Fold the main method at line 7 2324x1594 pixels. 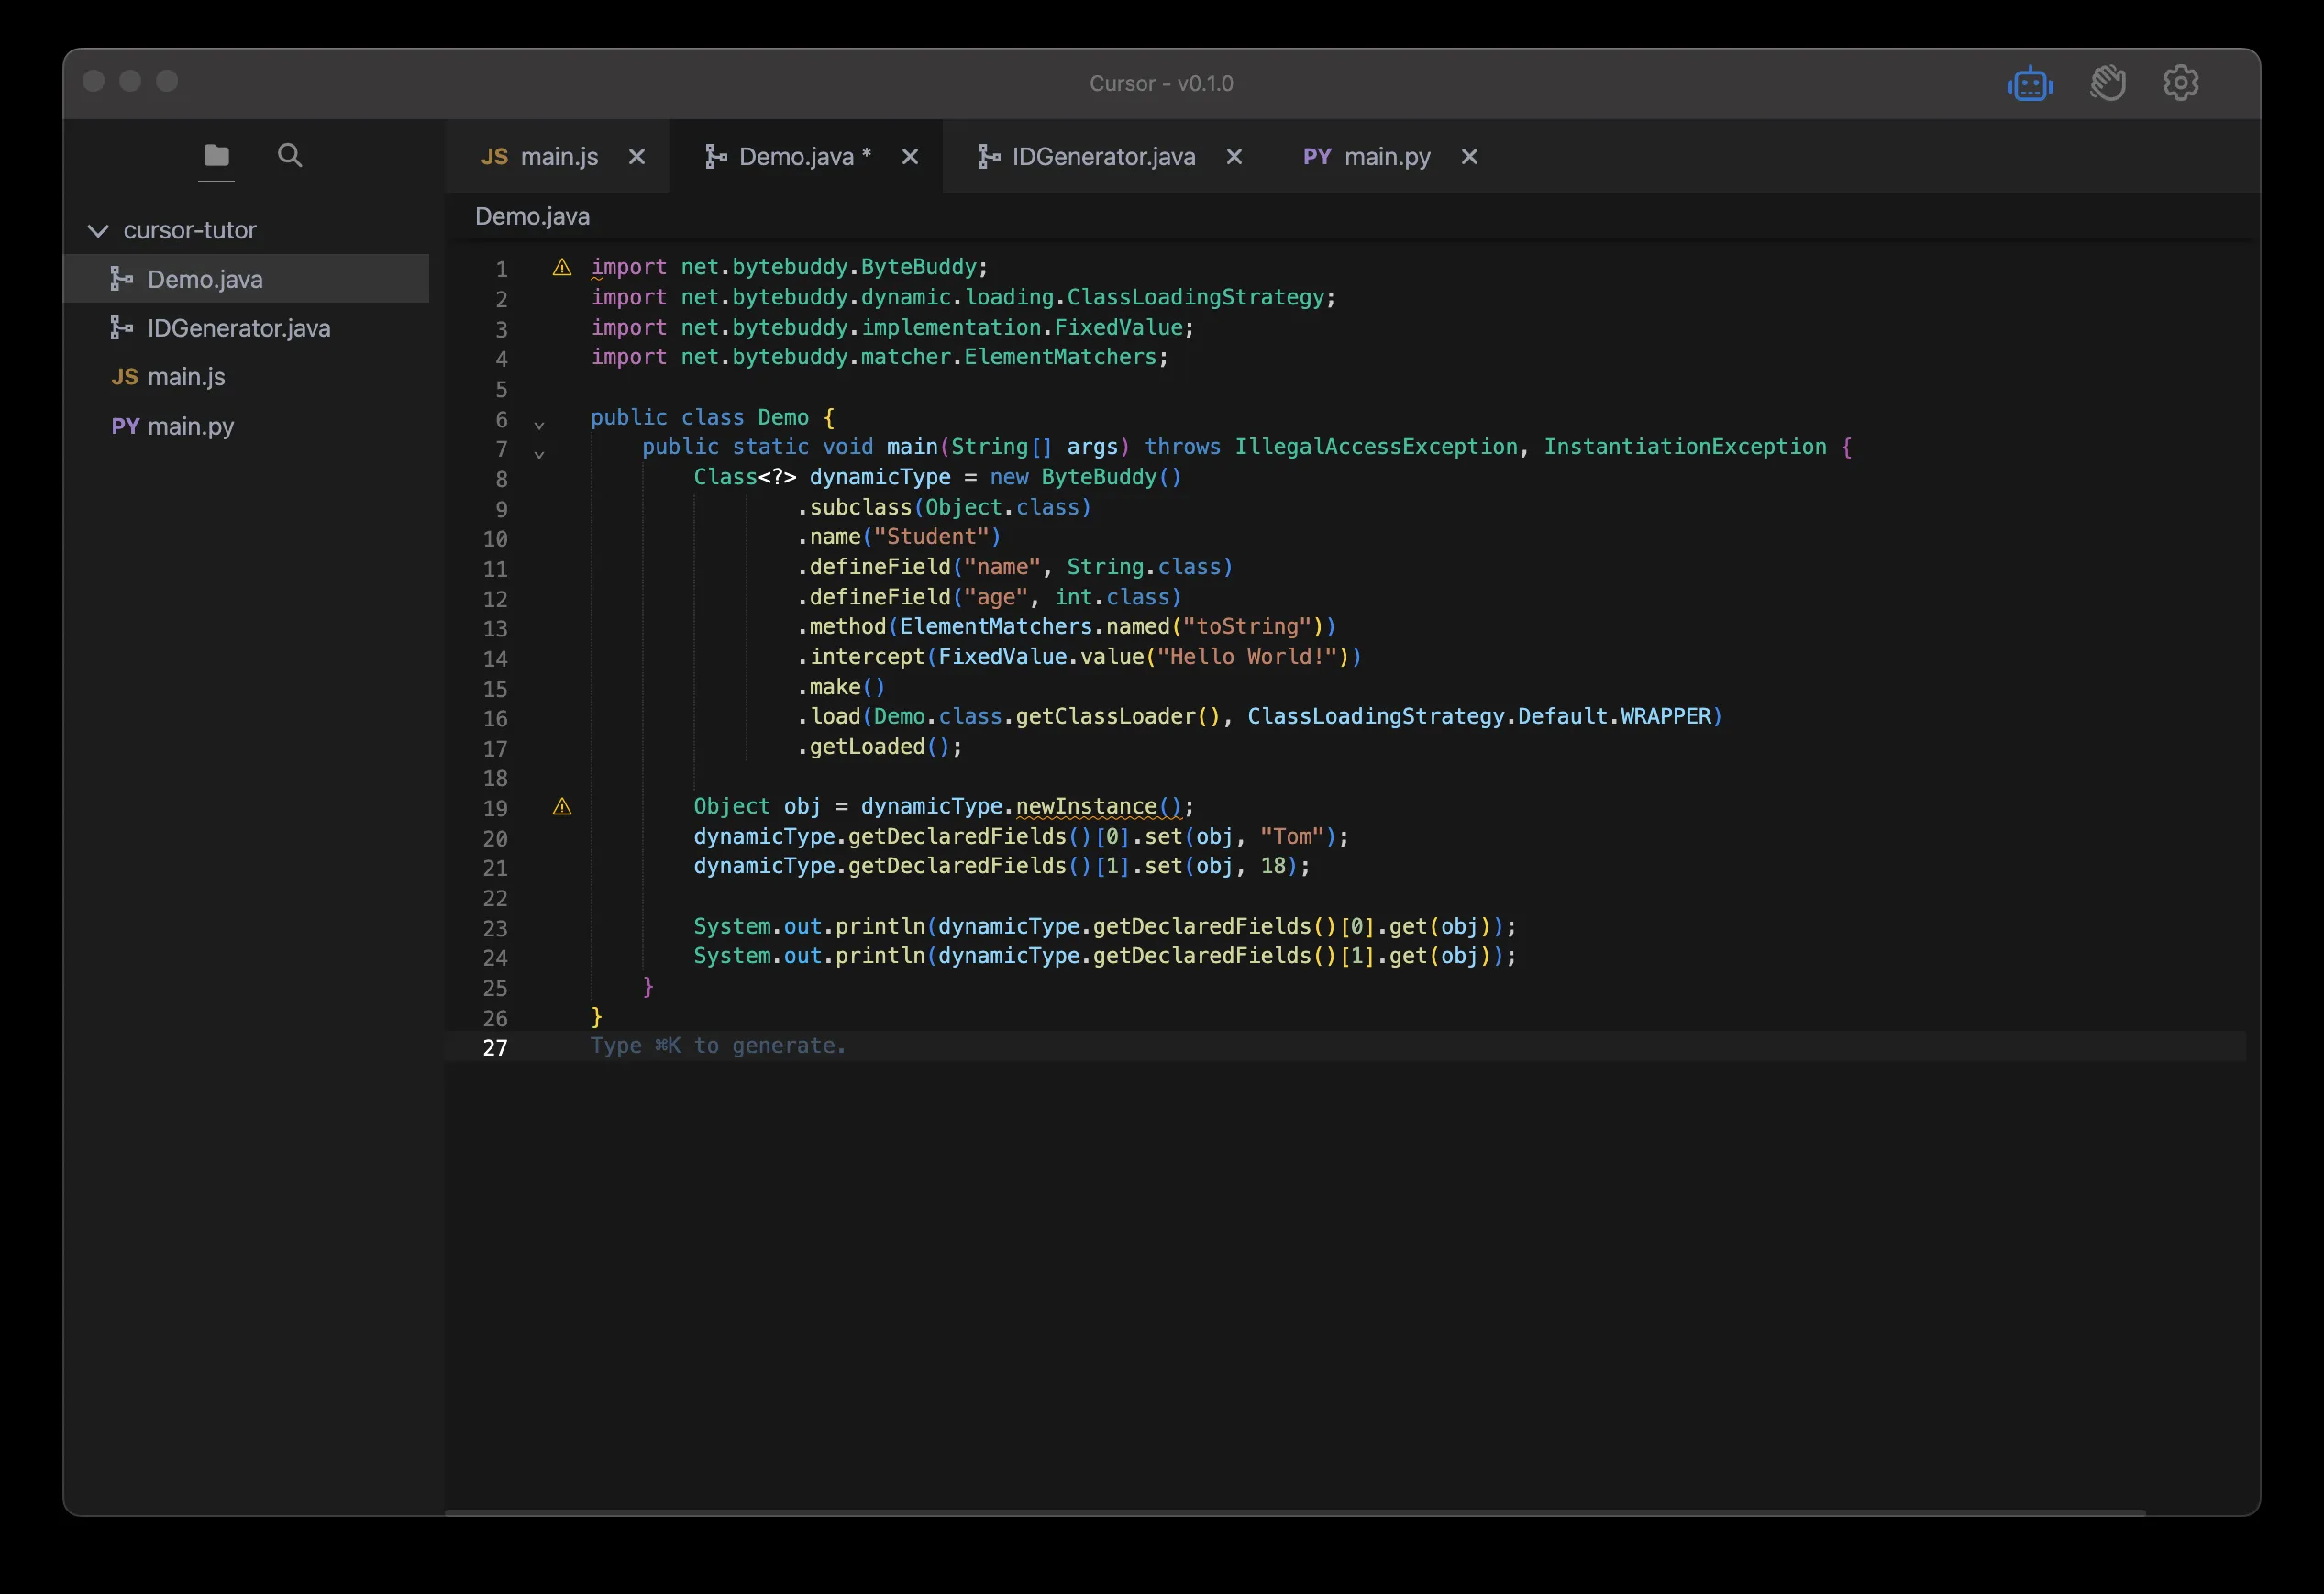coord(539,455)
